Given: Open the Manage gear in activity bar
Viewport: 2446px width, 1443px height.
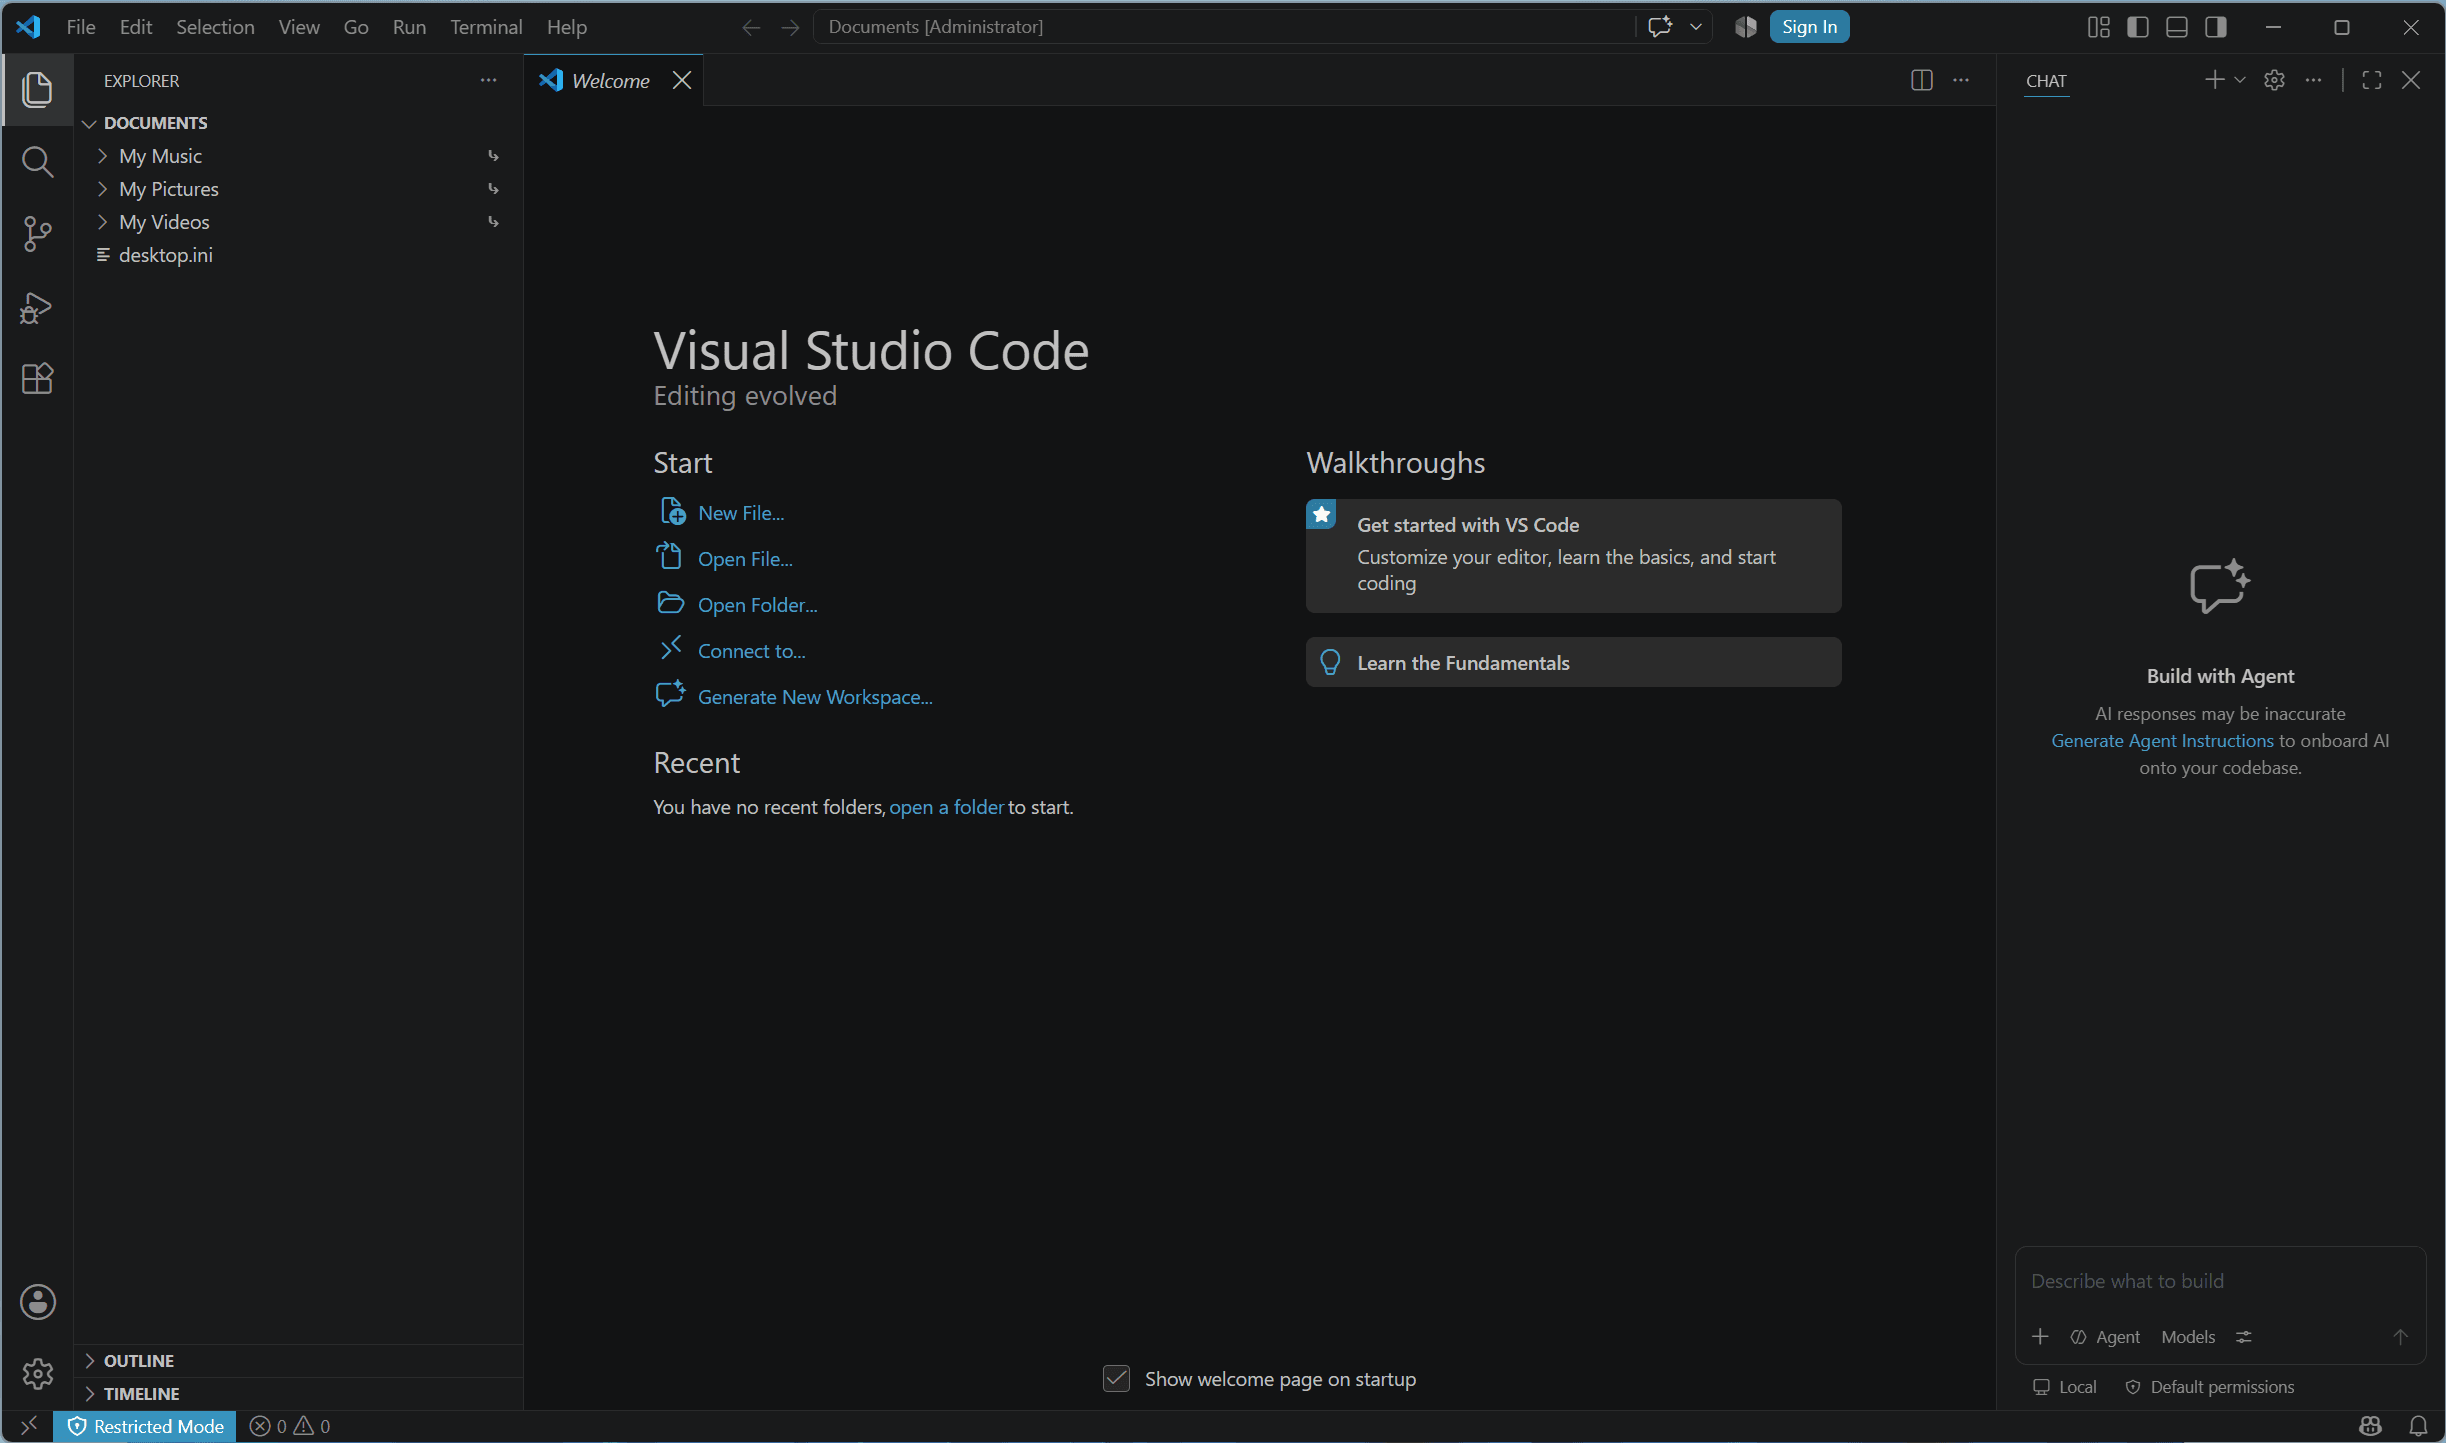Looking at the screenshot, I should pos(37,1374).
